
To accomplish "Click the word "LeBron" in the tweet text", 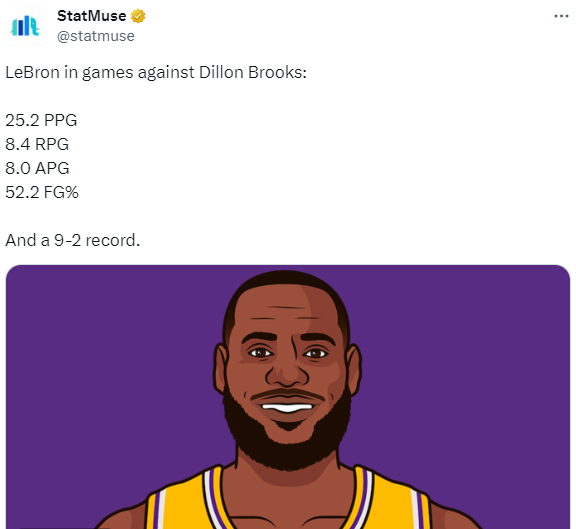I will 32,72.
